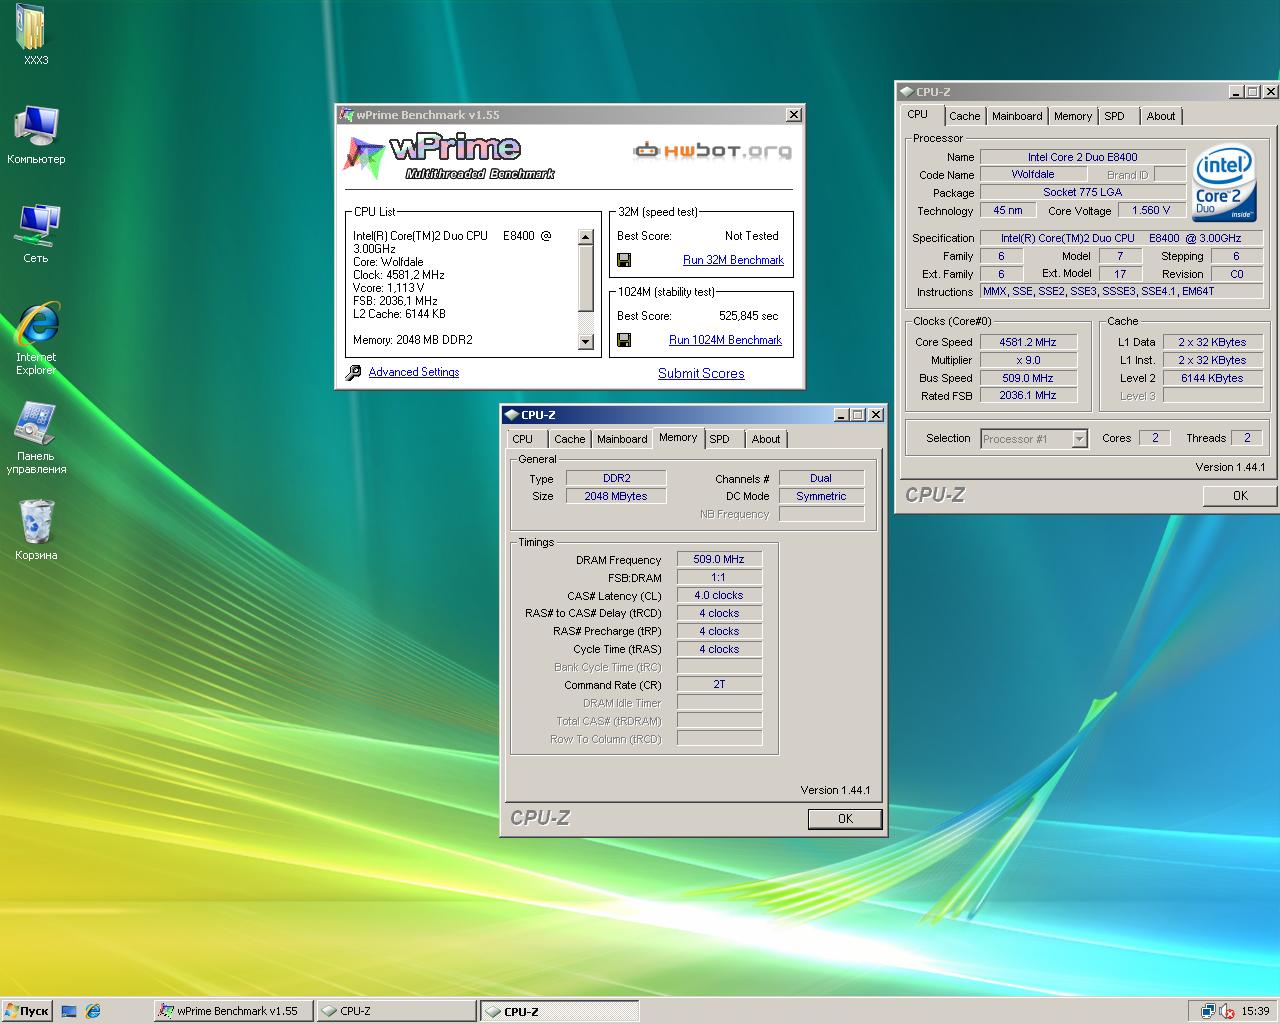1280x1024 pixels.
Task: Click the CAS# Latency 4.0 clocks value
Action: (719, 595)
